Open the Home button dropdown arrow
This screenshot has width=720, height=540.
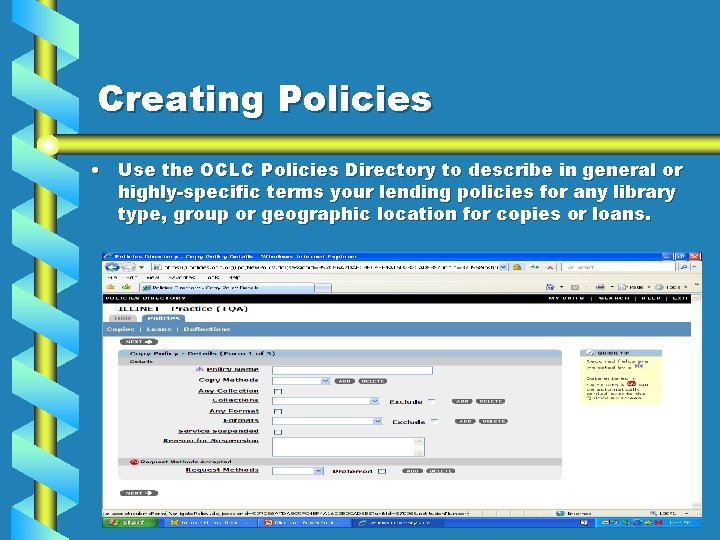click(562, 287)
